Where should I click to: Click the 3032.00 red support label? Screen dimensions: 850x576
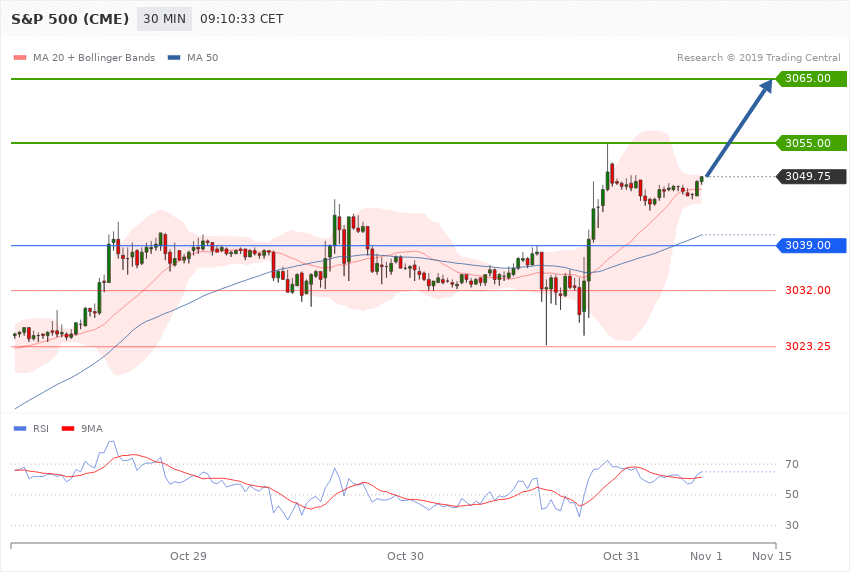click(808, 290)
